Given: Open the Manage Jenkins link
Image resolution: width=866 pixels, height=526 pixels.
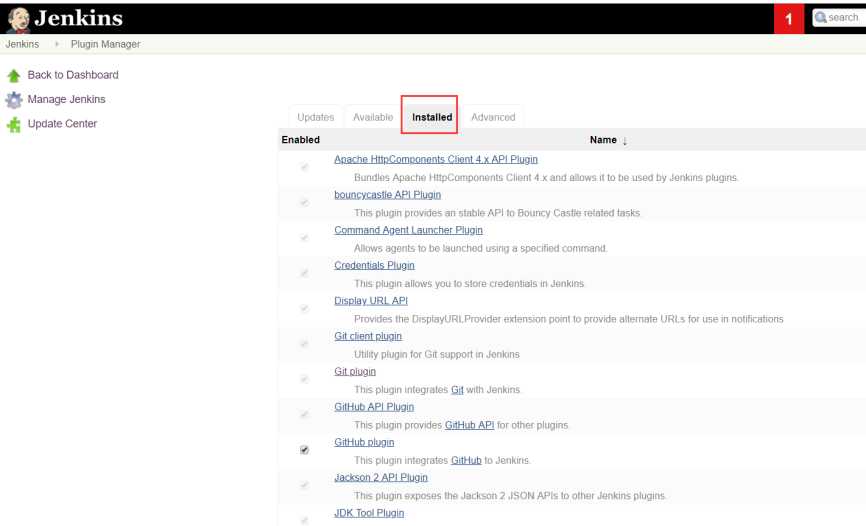Looking at the screenshot, I should click(x=66, y=99).
